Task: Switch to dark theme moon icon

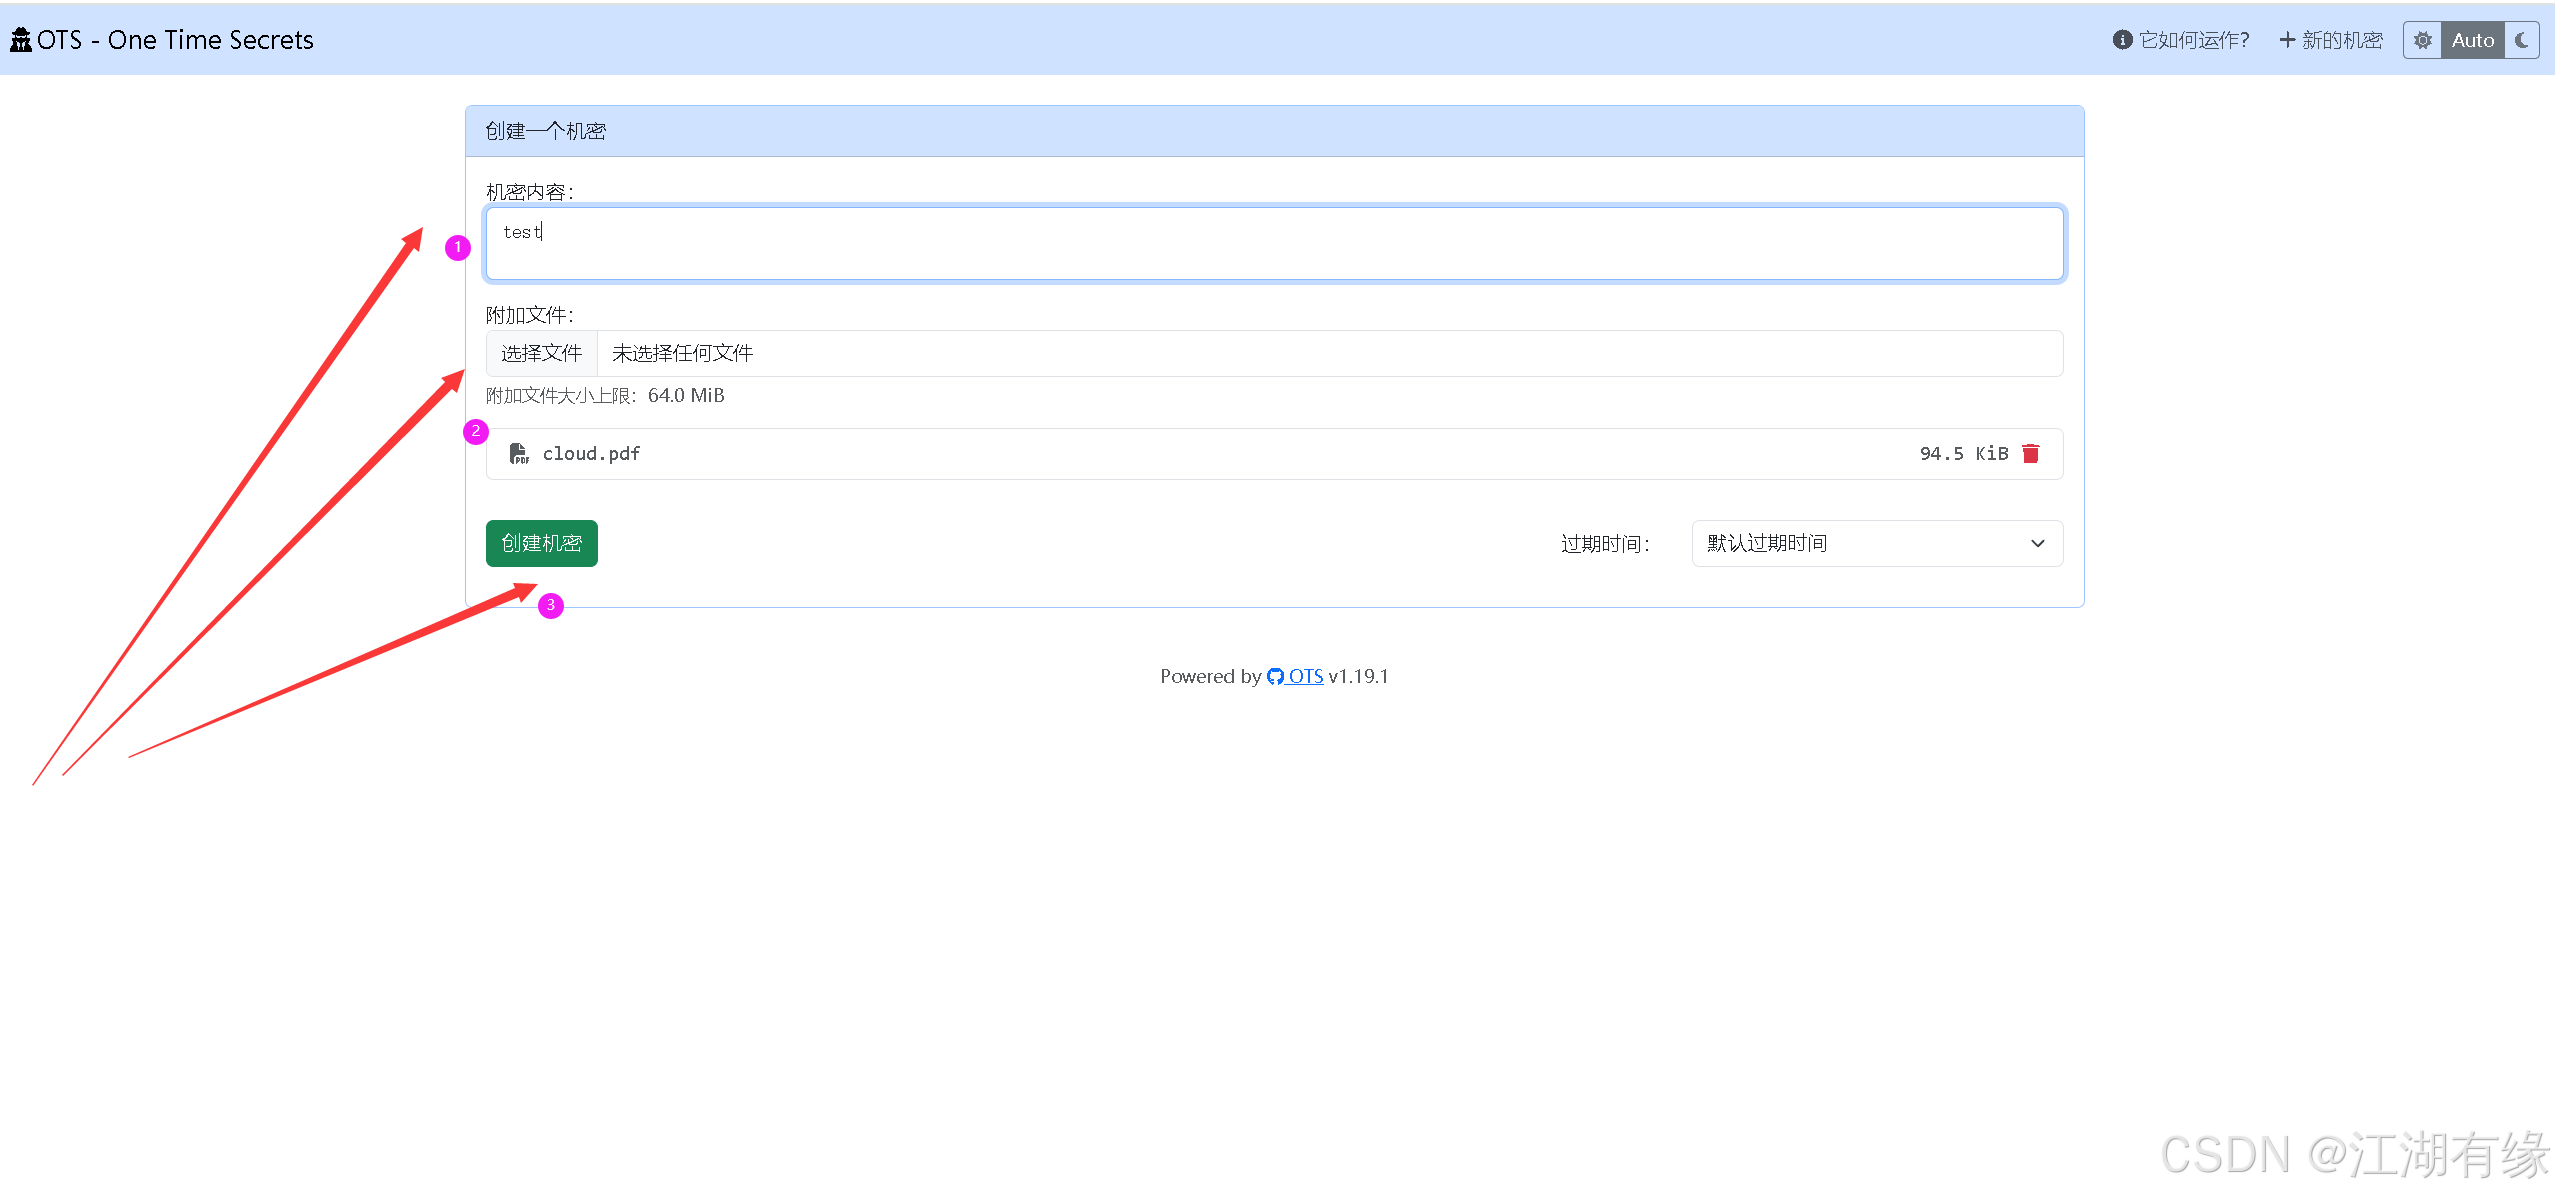Action: point(2522,41)
